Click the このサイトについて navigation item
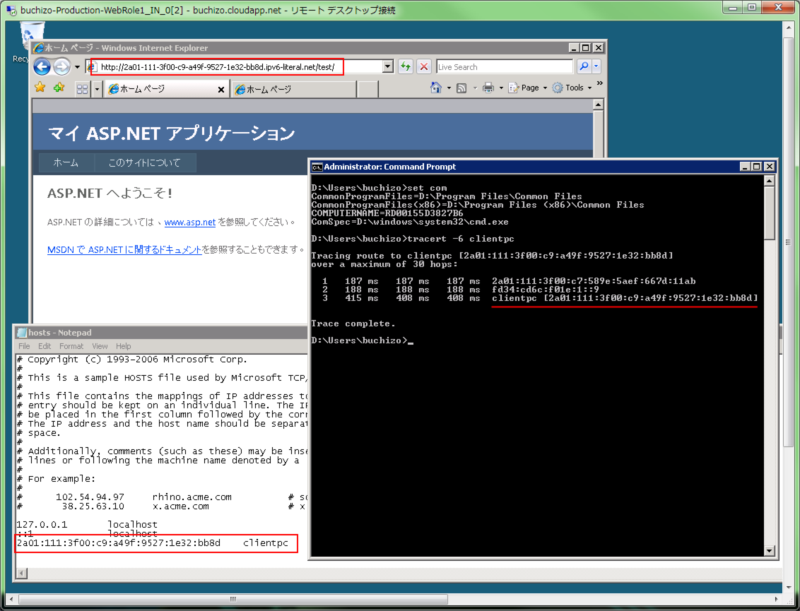 (x=144, y=163)
